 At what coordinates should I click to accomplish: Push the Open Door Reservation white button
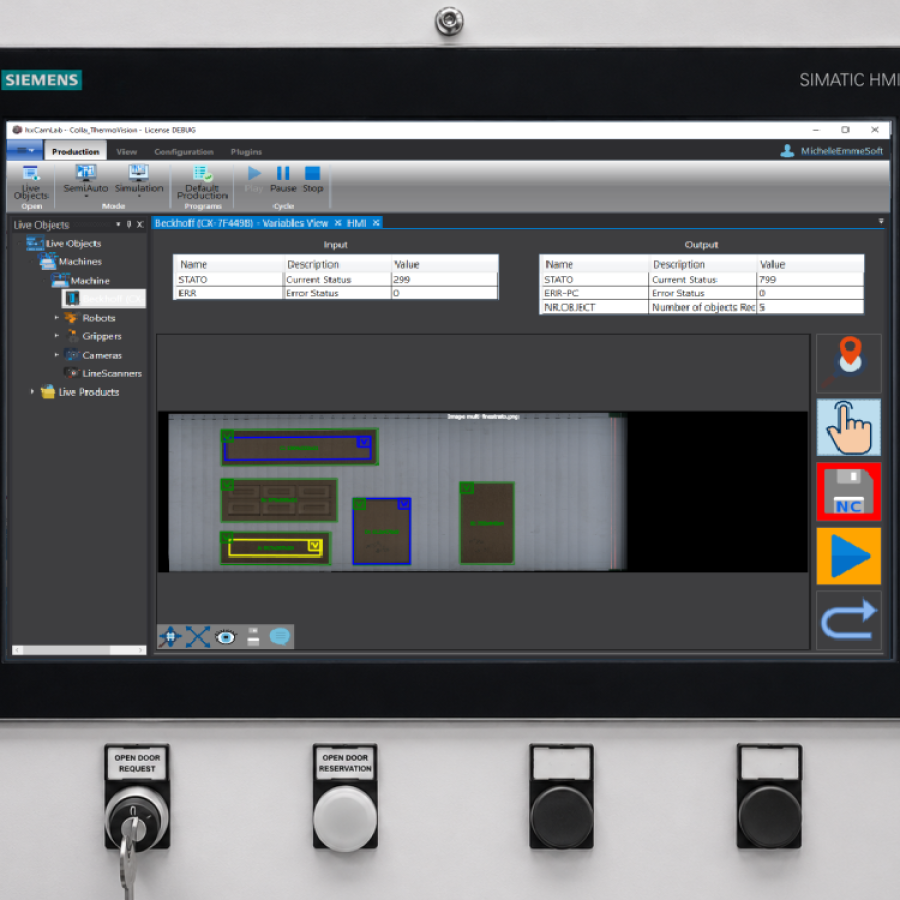pyautogui.click(x=345, y=817)
